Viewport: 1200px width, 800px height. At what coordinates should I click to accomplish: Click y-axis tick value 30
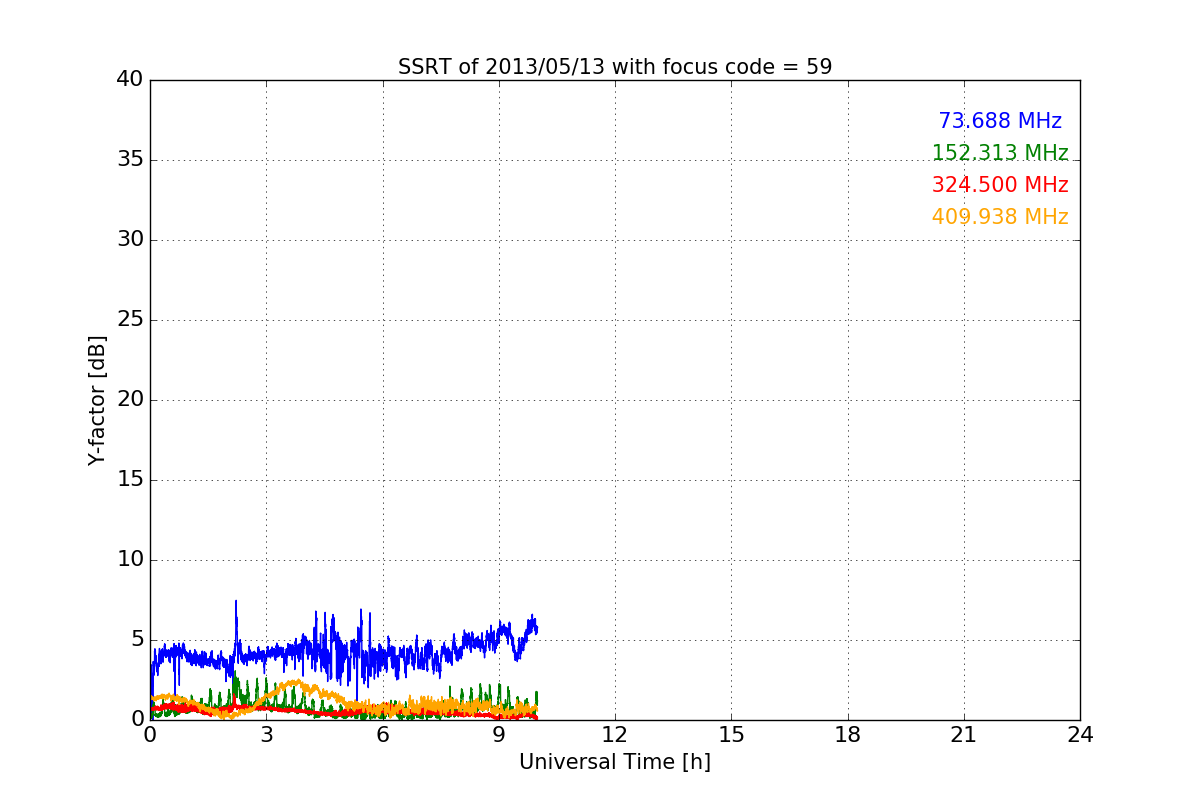click(x=130, y=240)
